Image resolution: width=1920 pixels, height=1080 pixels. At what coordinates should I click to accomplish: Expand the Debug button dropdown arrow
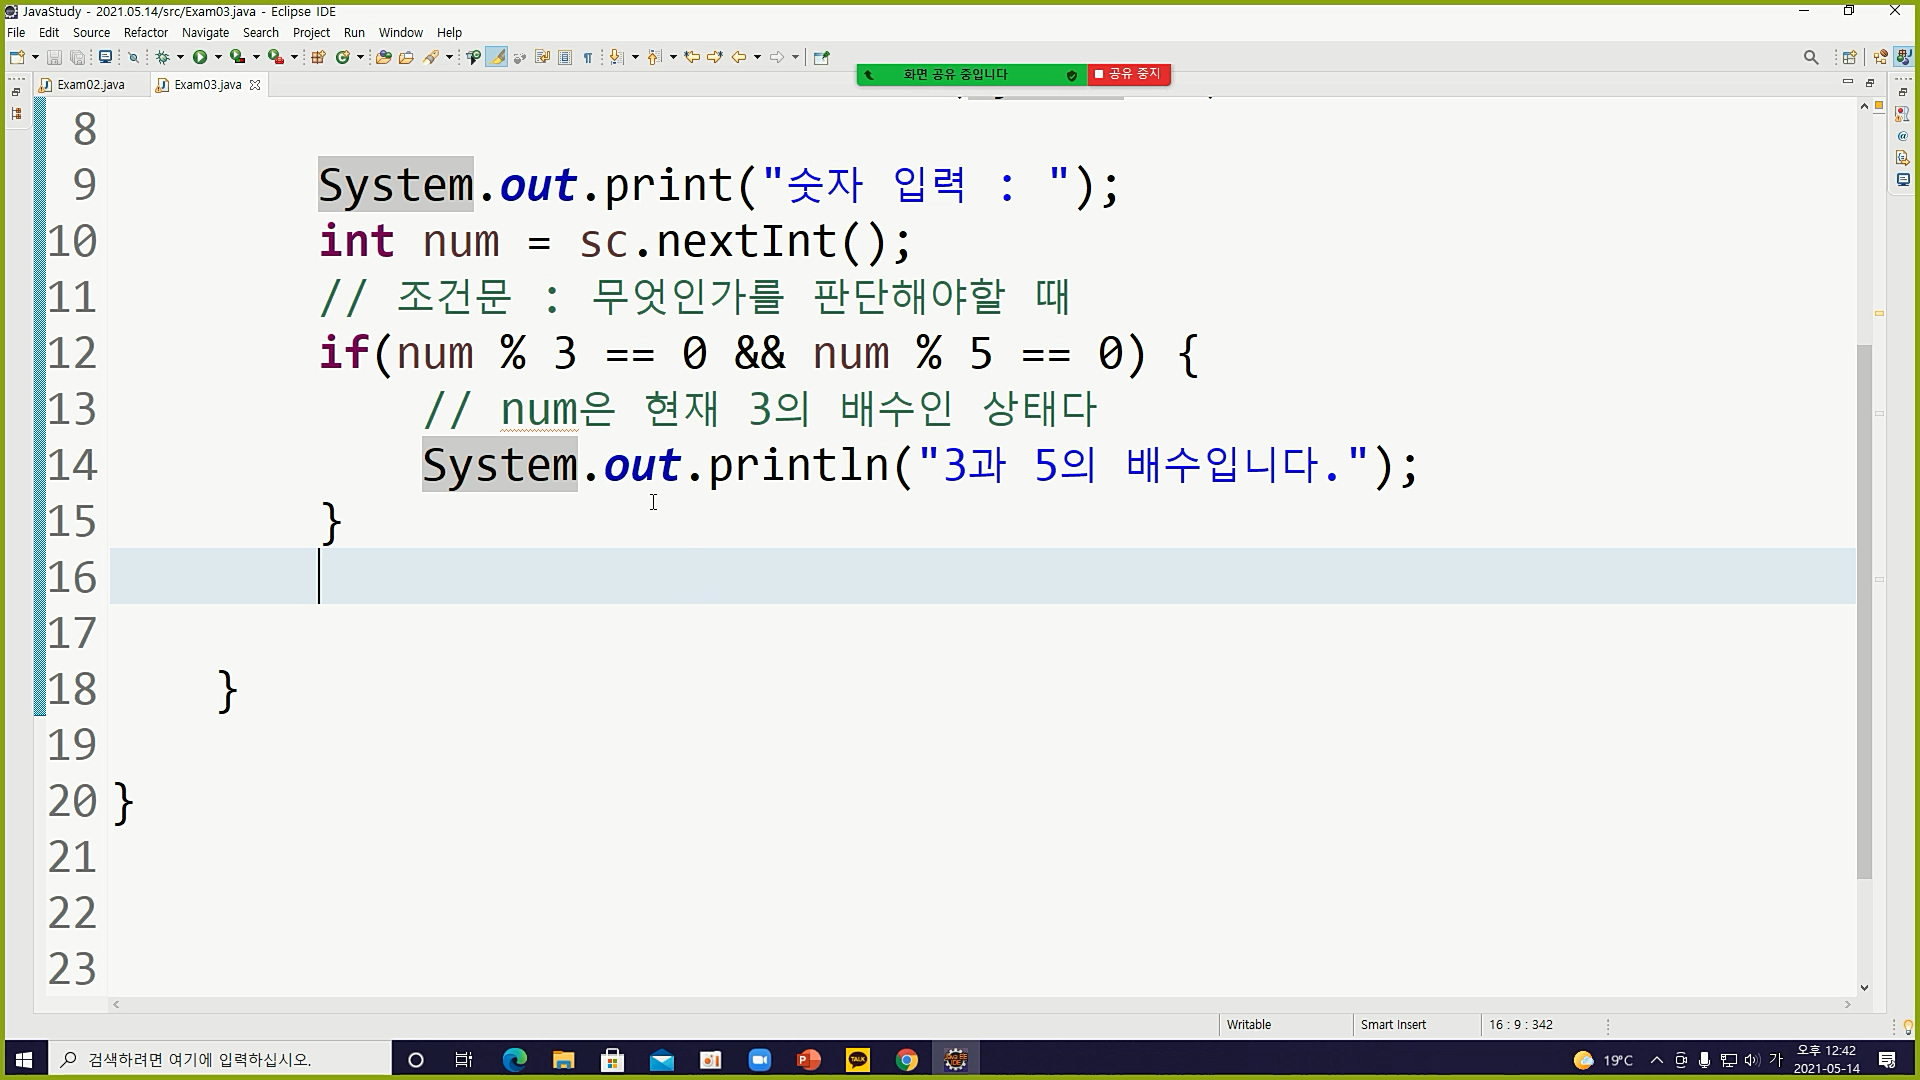point(180,57)
